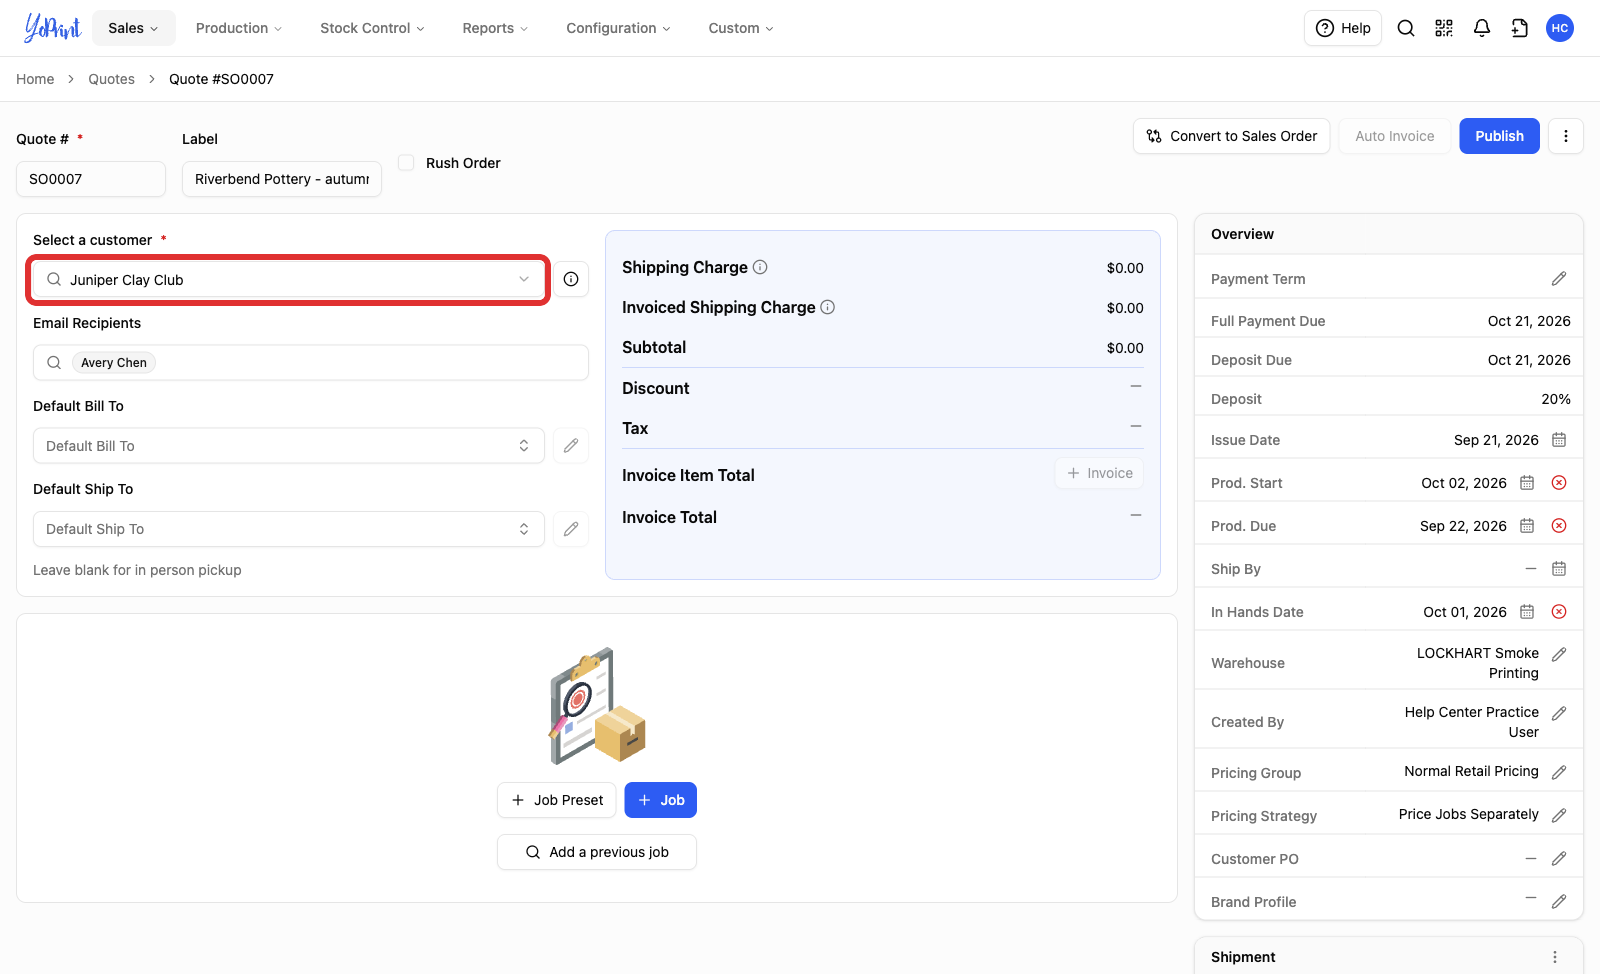The image size is (1600, 974).
Task: Open Shipment panel three-dot menu
Action: coord(1555,957)
